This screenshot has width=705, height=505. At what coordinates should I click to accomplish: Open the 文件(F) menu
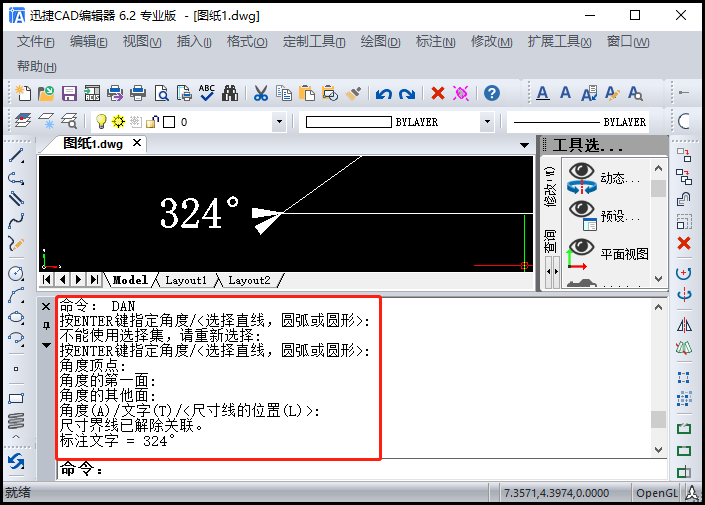(36, 42)
